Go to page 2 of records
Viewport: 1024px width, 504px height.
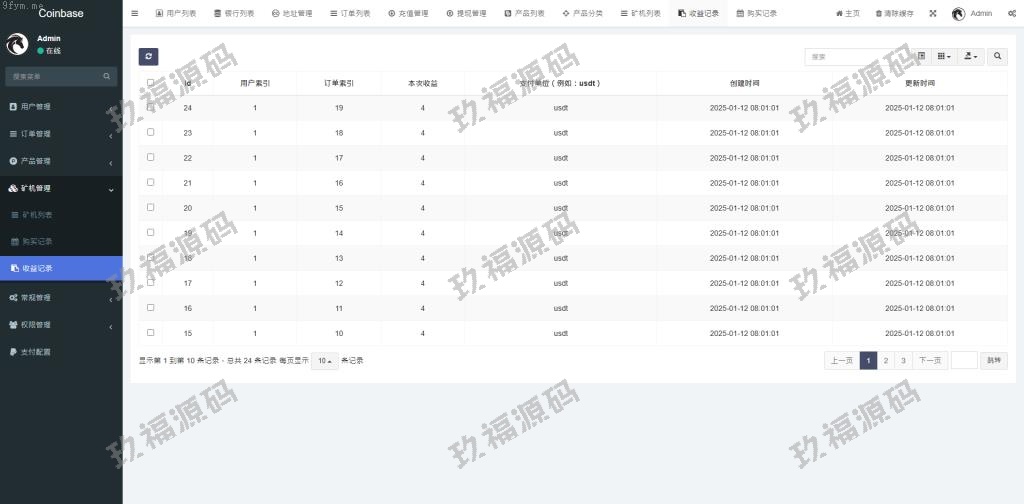click(x=886, y=361)
